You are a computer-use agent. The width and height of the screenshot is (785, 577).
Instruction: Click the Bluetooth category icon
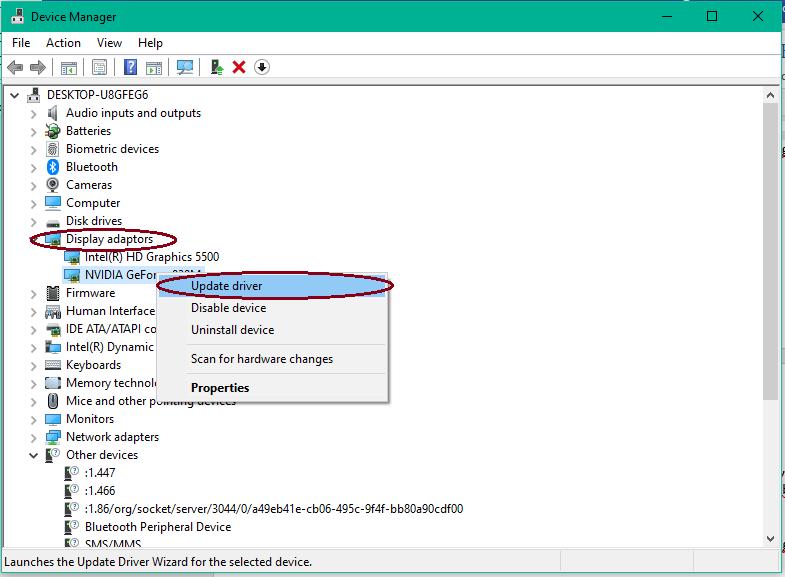click(53, 167)
